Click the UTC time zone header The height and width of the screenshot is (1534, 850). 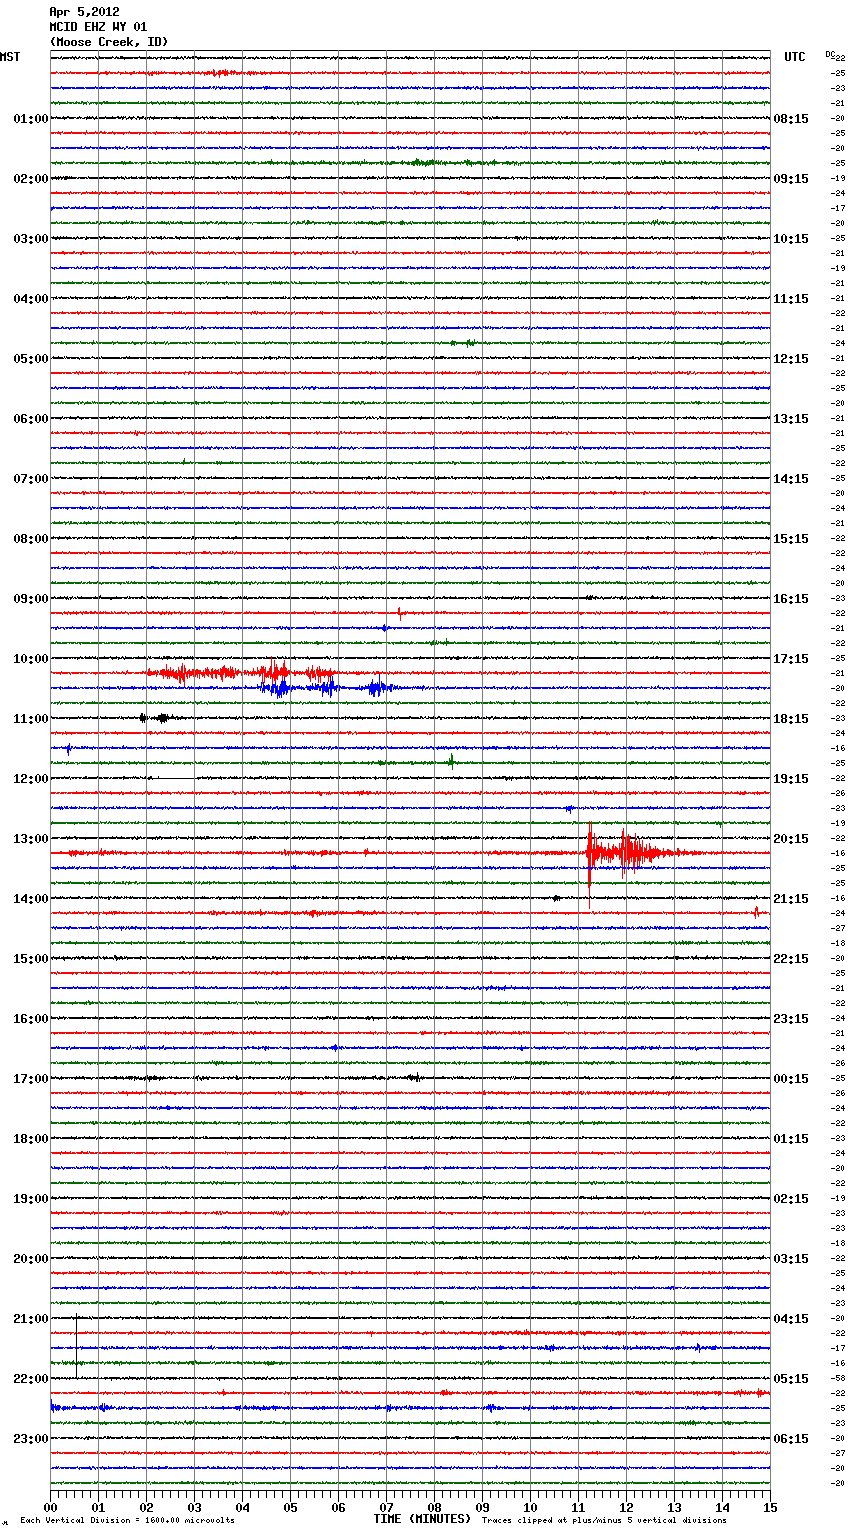pos(794,57)
